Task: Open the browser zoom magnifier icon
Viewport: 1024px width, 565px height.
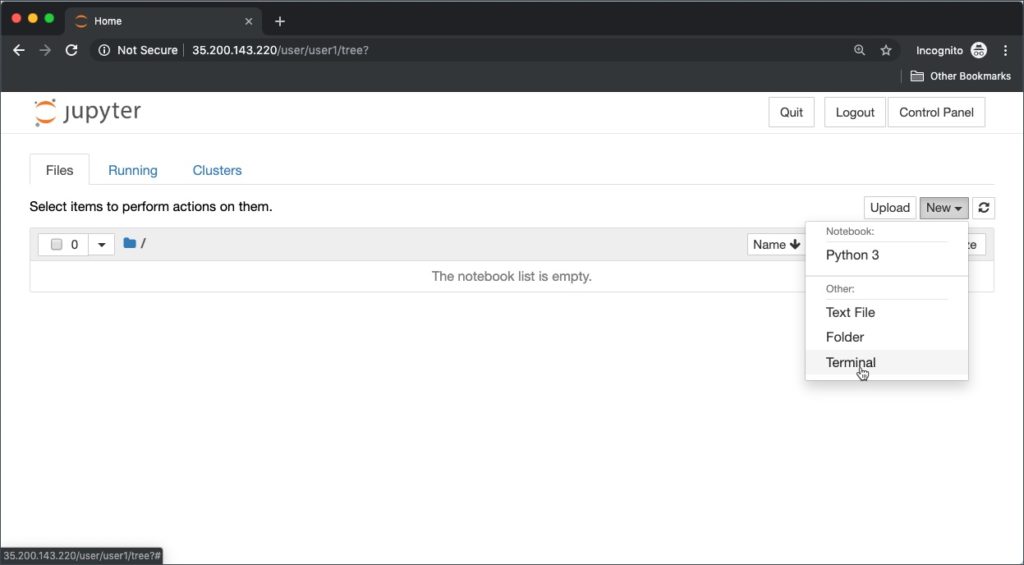Action: (x=859, y=50)
